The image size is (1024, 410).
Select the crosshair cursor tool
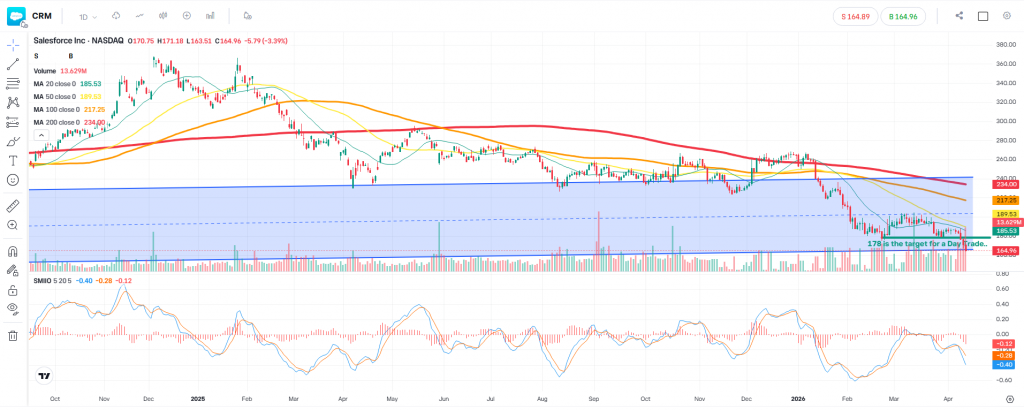point(13,46)
